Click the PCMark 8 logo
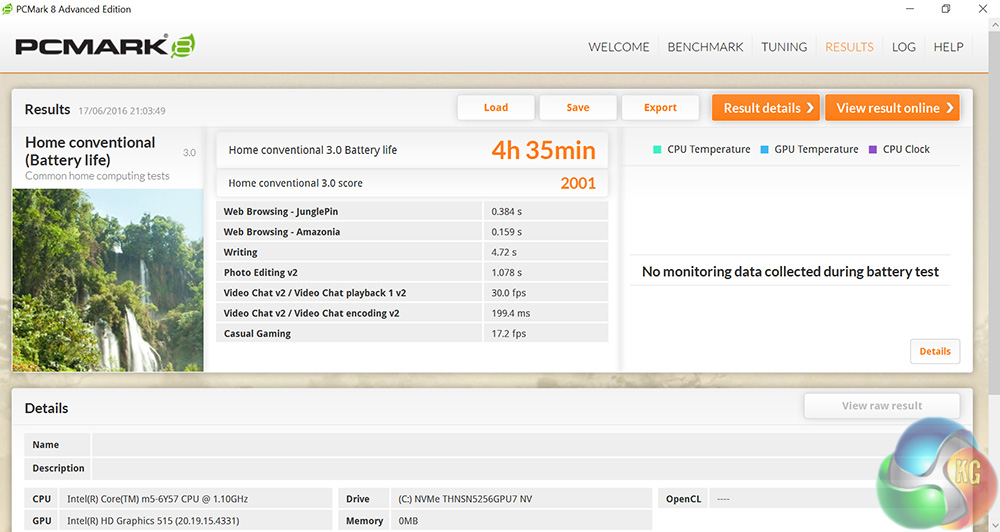 tap(104, 46)
